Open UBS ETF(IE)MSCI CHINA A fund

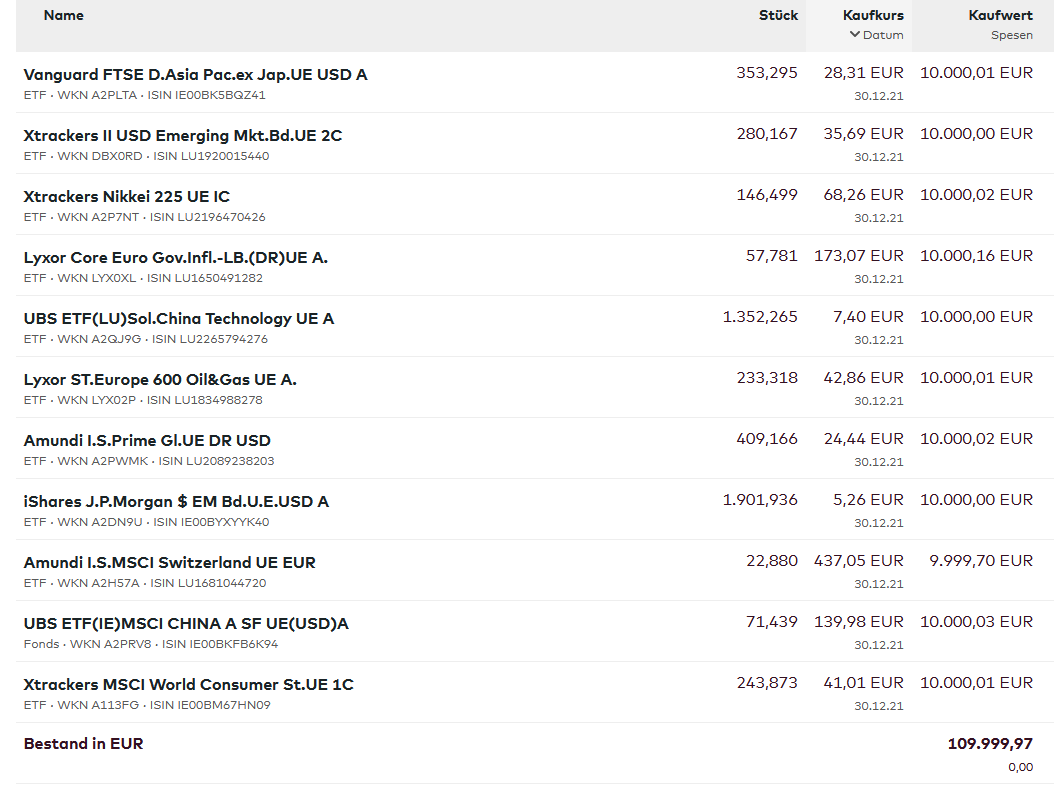pos(186,624)
